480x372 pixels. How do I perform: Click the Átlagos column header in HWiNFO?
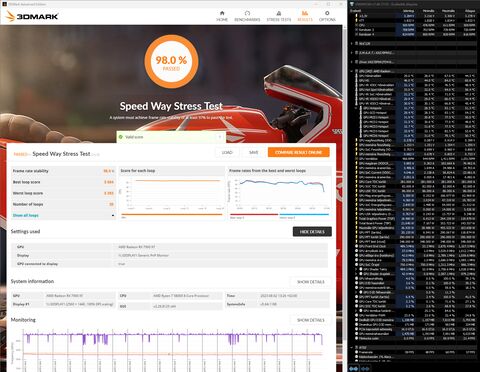click(470, 11)
